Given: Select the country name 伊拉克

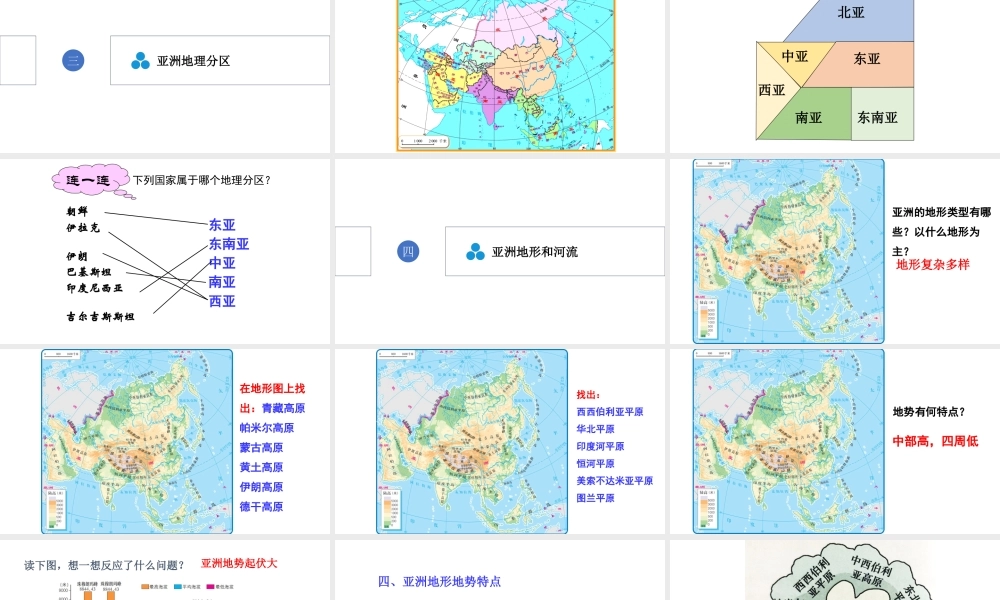Looking at the screenshot, I should pyautogui.click(x=83, y=228).
